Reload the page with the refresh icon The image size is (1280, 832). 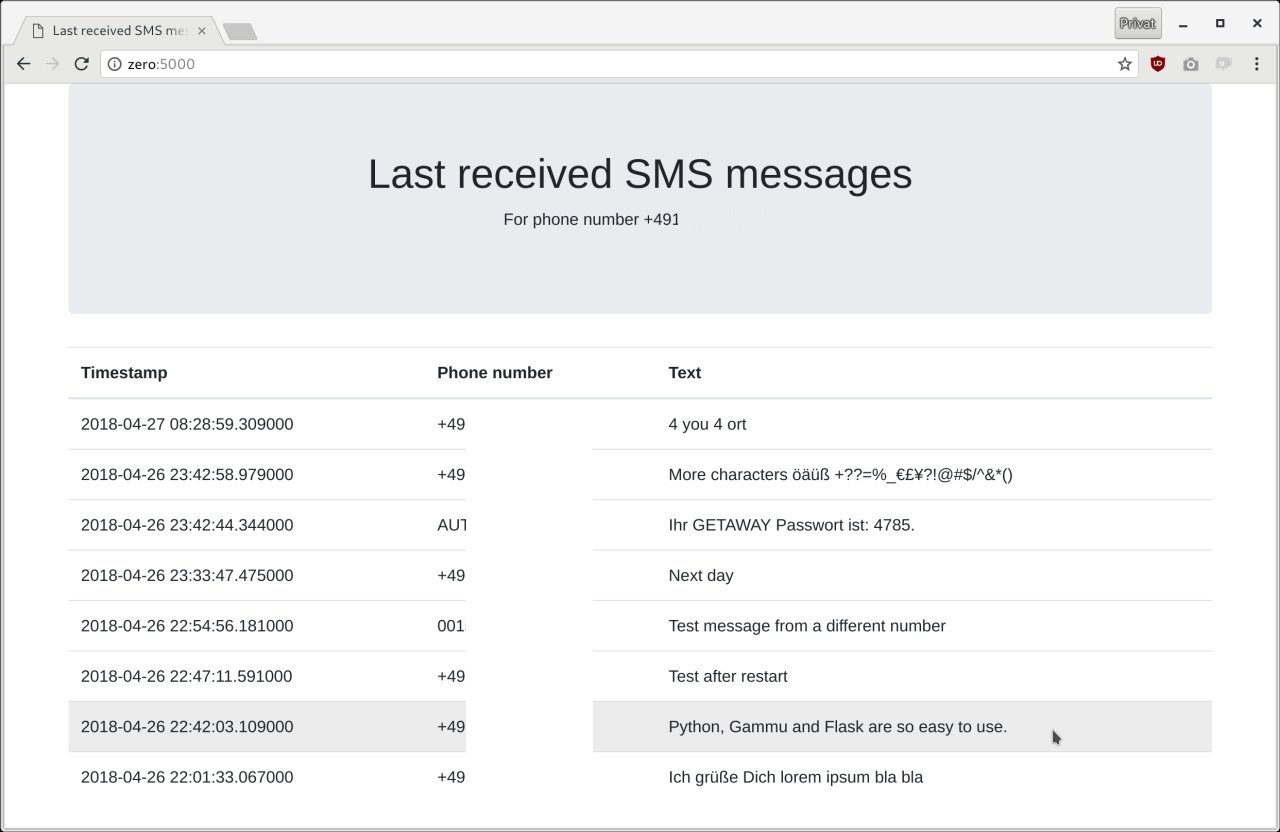point(82,64)
